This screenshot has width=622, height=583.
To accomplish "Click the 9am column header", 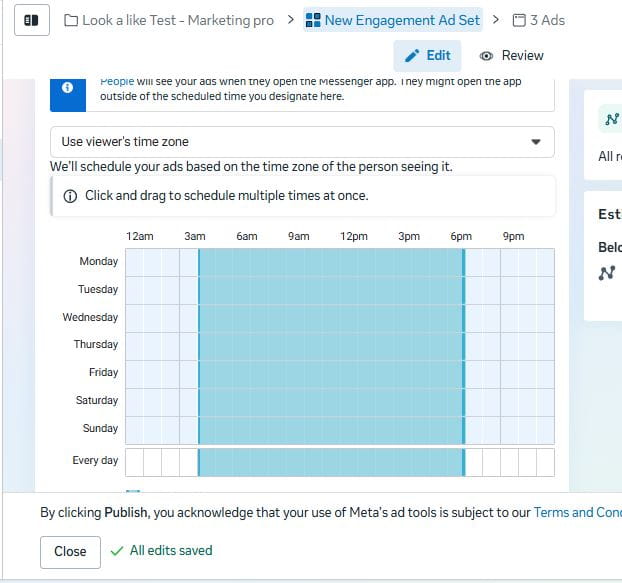I will pos(299,236).
